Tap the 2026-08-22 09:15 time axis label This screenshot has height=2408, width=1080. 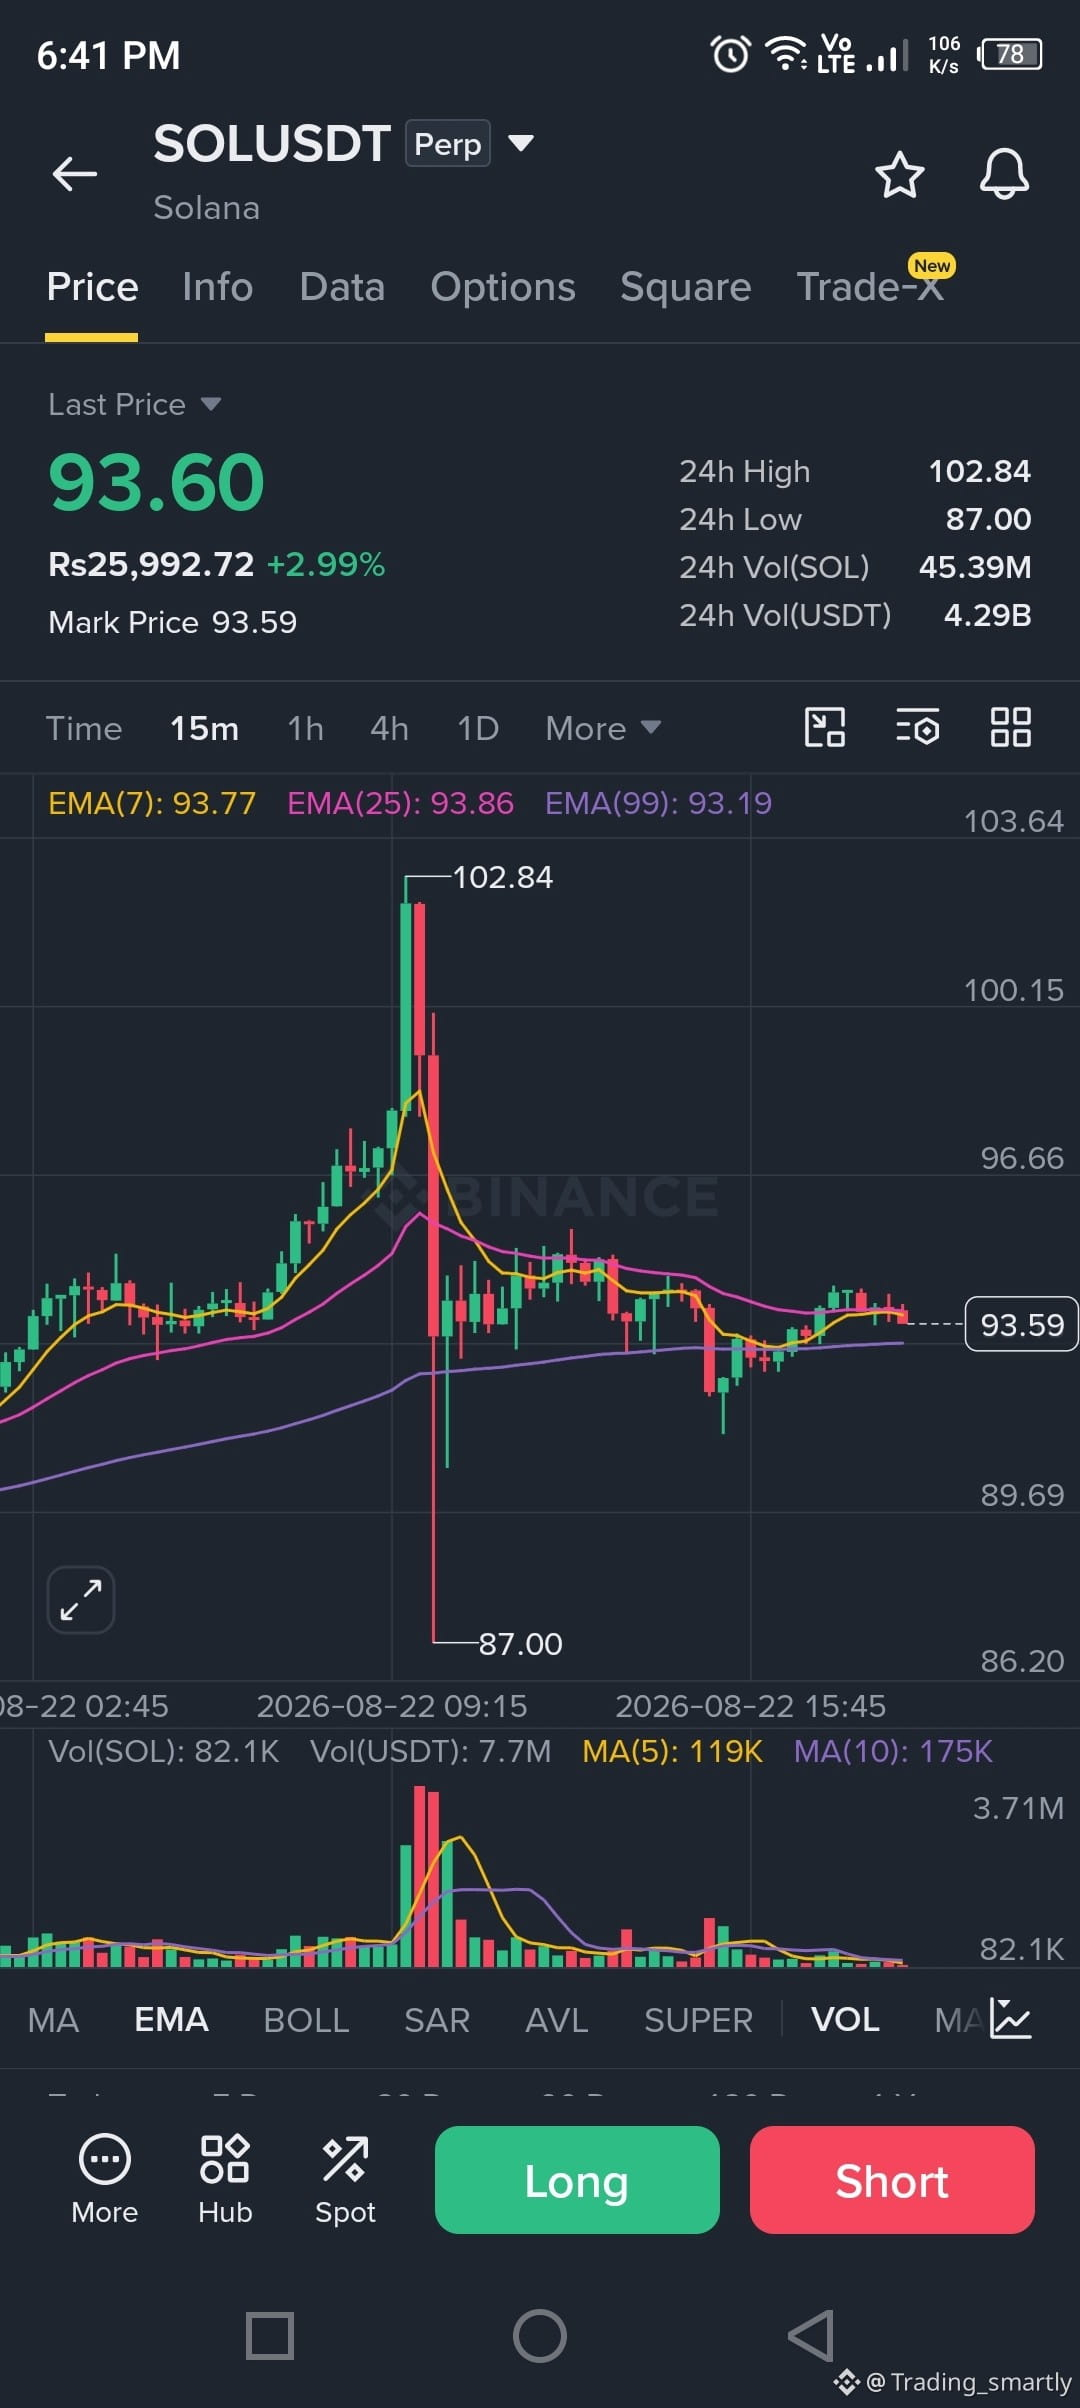[x=392, y=1706]
